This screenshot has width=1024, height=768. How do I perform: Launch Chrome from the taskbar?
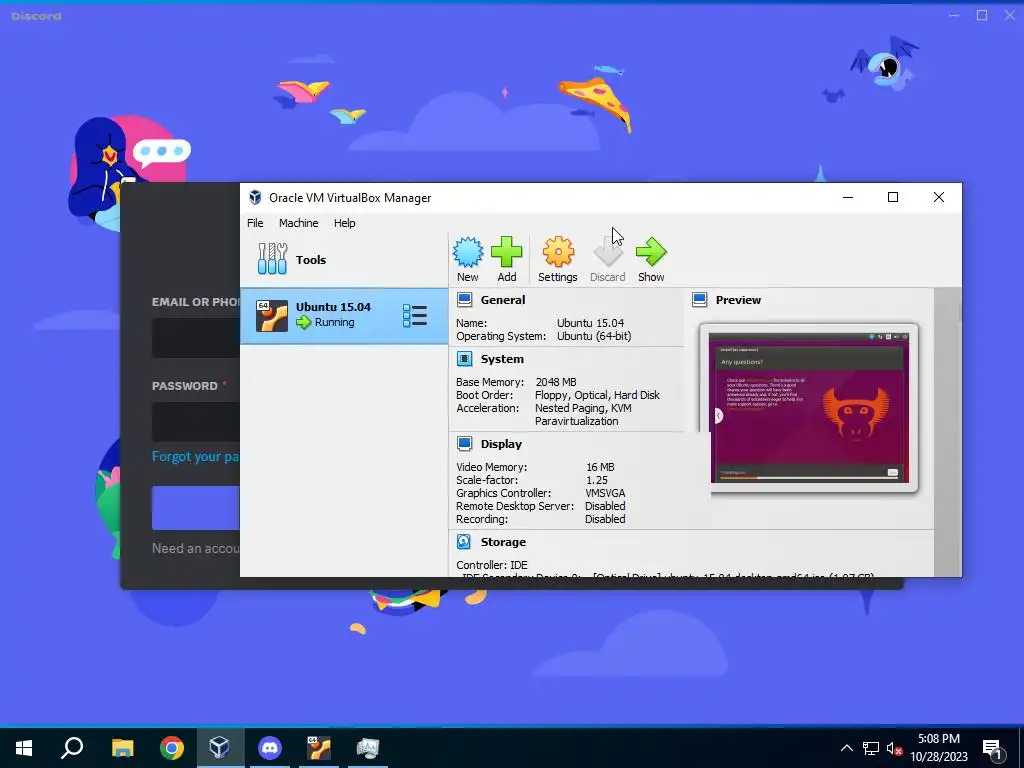[172, 748]
